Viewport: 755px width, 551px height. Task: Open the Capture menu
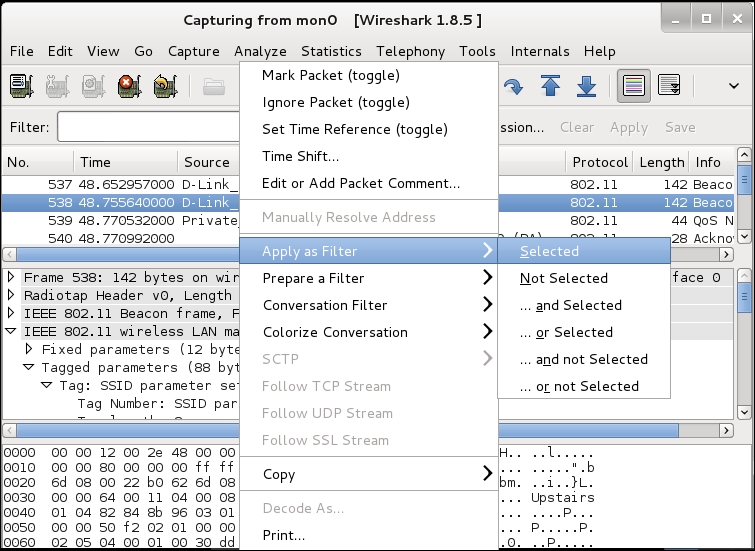tap(194, 51)
